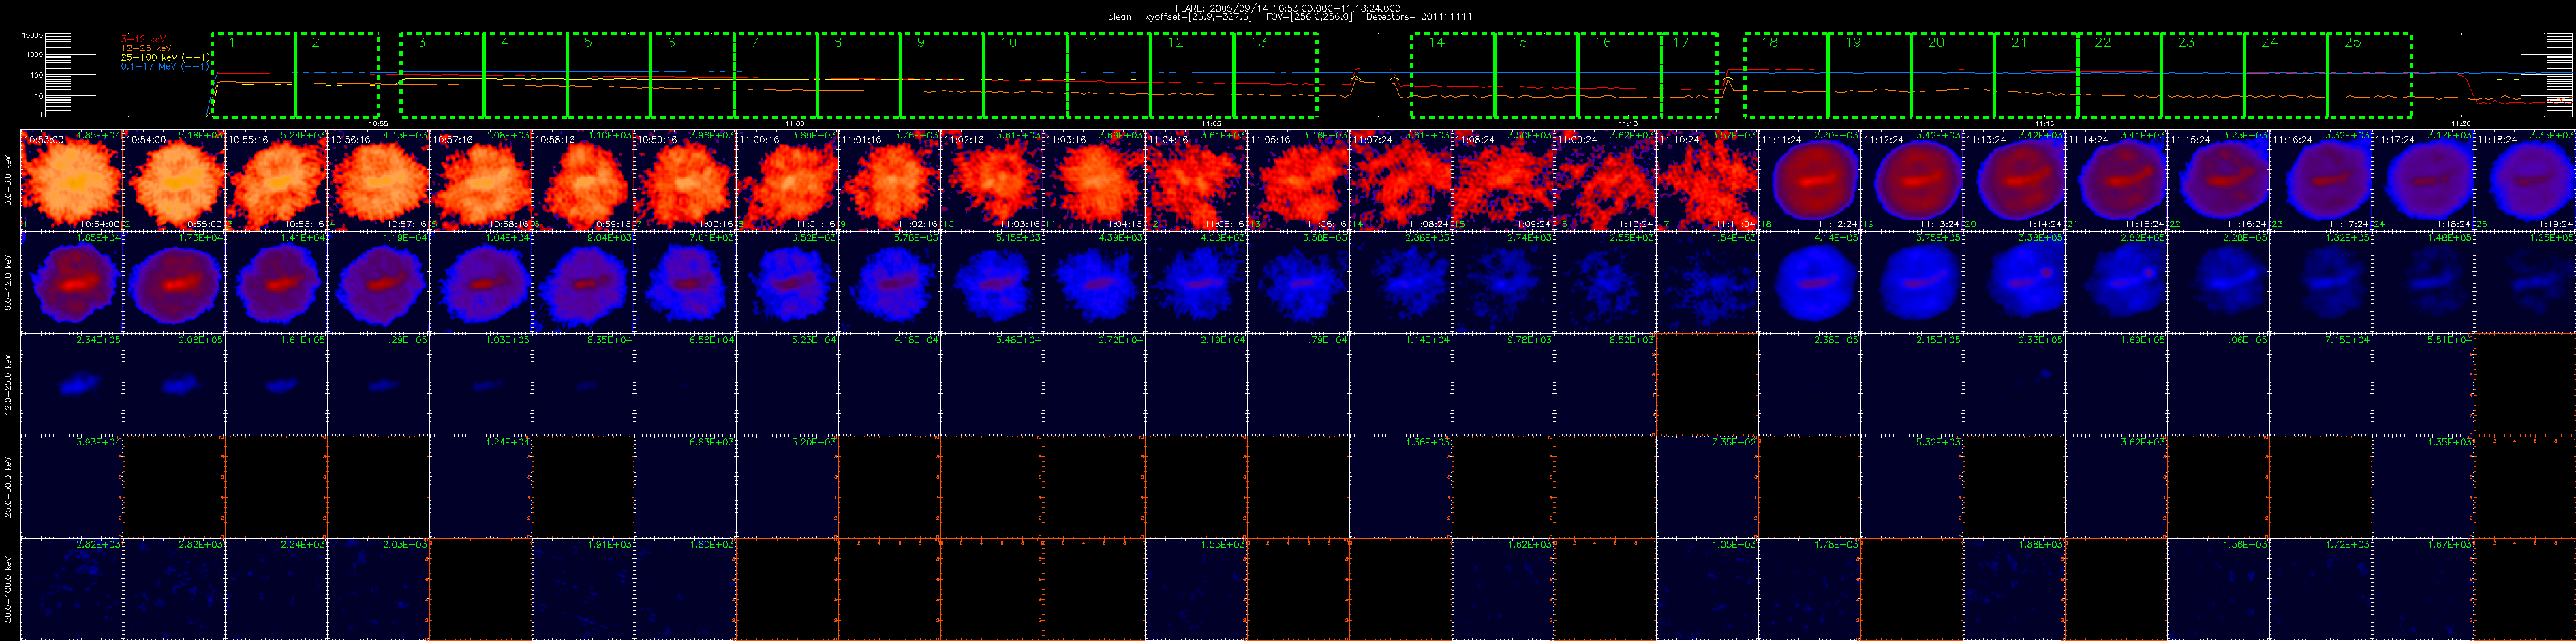Select the 3-6 keV image starting 11:18:24
This screenshot has height=641, width=2576.
[2525, 180]
